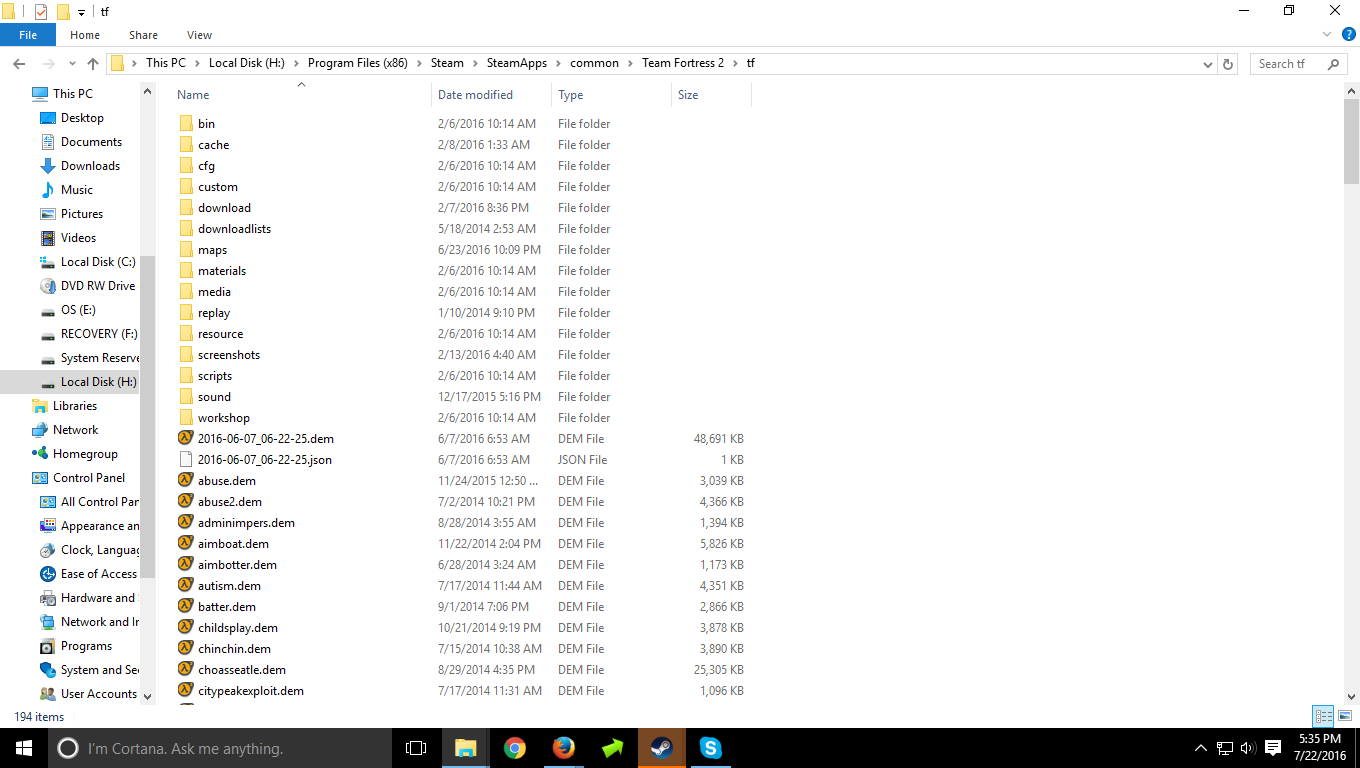
Task: Open the Home ribbon tab
Action: pos(85,35)
